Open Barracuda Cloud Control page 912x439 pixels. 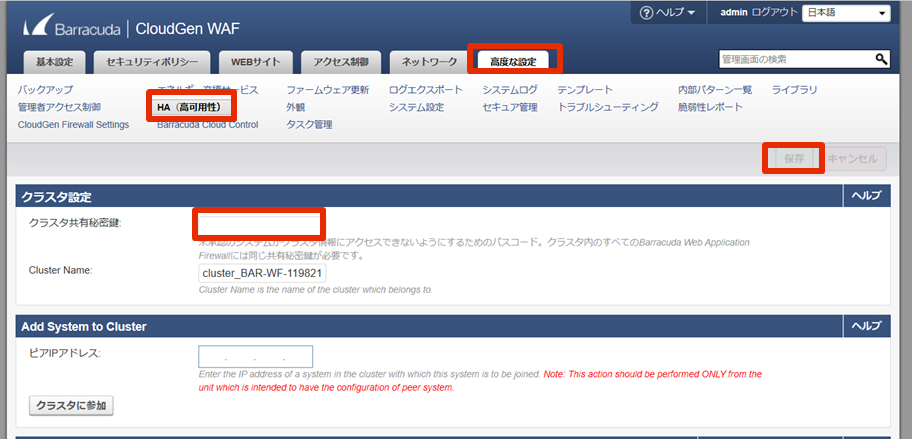208,124
